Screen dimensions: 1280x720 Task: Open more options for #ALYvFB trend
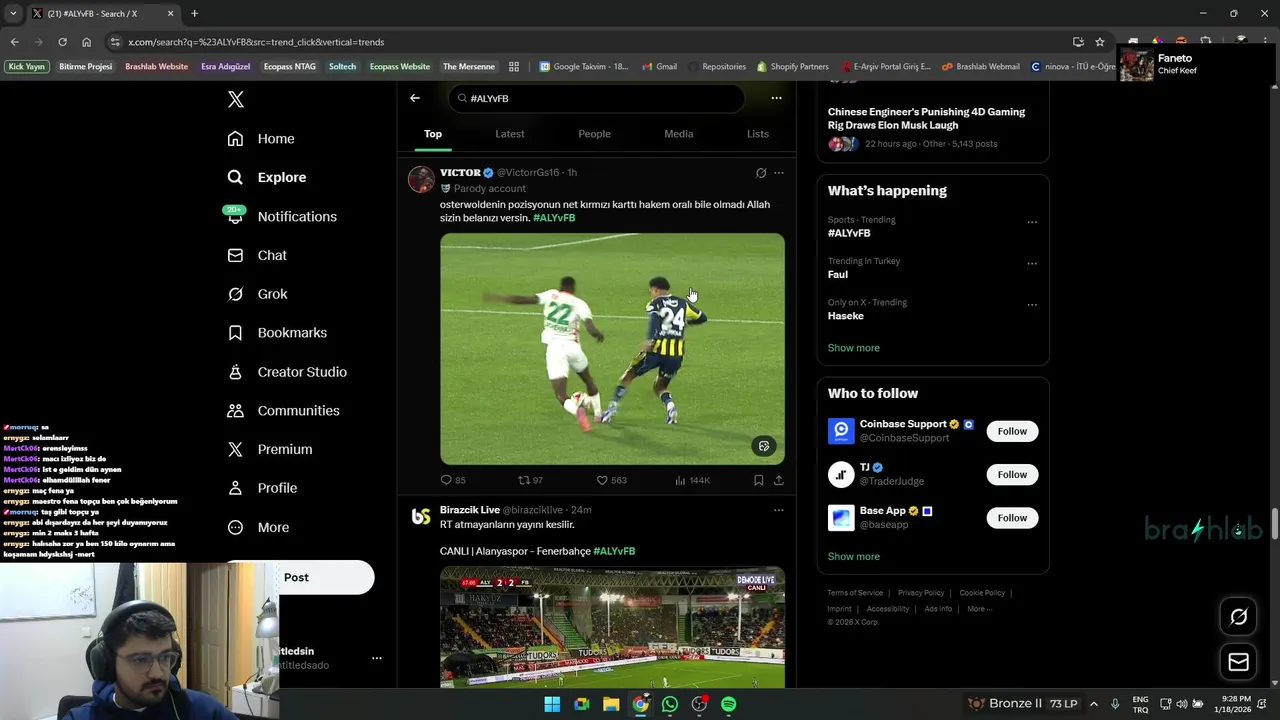(x=1032, y=222)
